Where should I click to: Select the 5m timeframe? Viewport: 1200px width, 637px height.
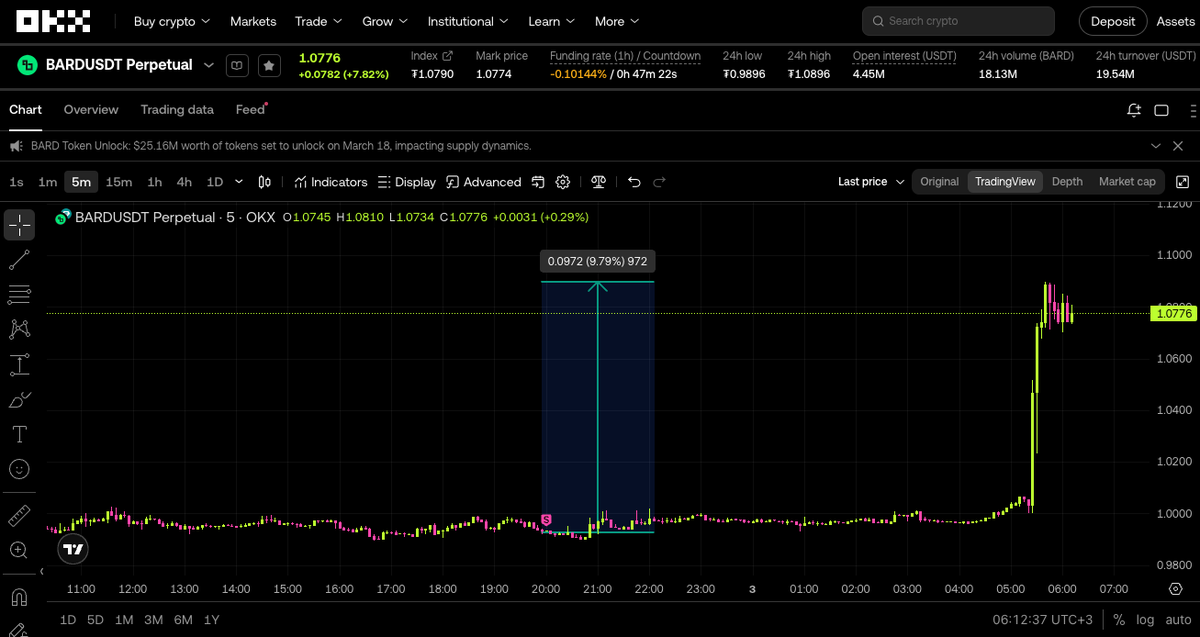click(81, 182)
